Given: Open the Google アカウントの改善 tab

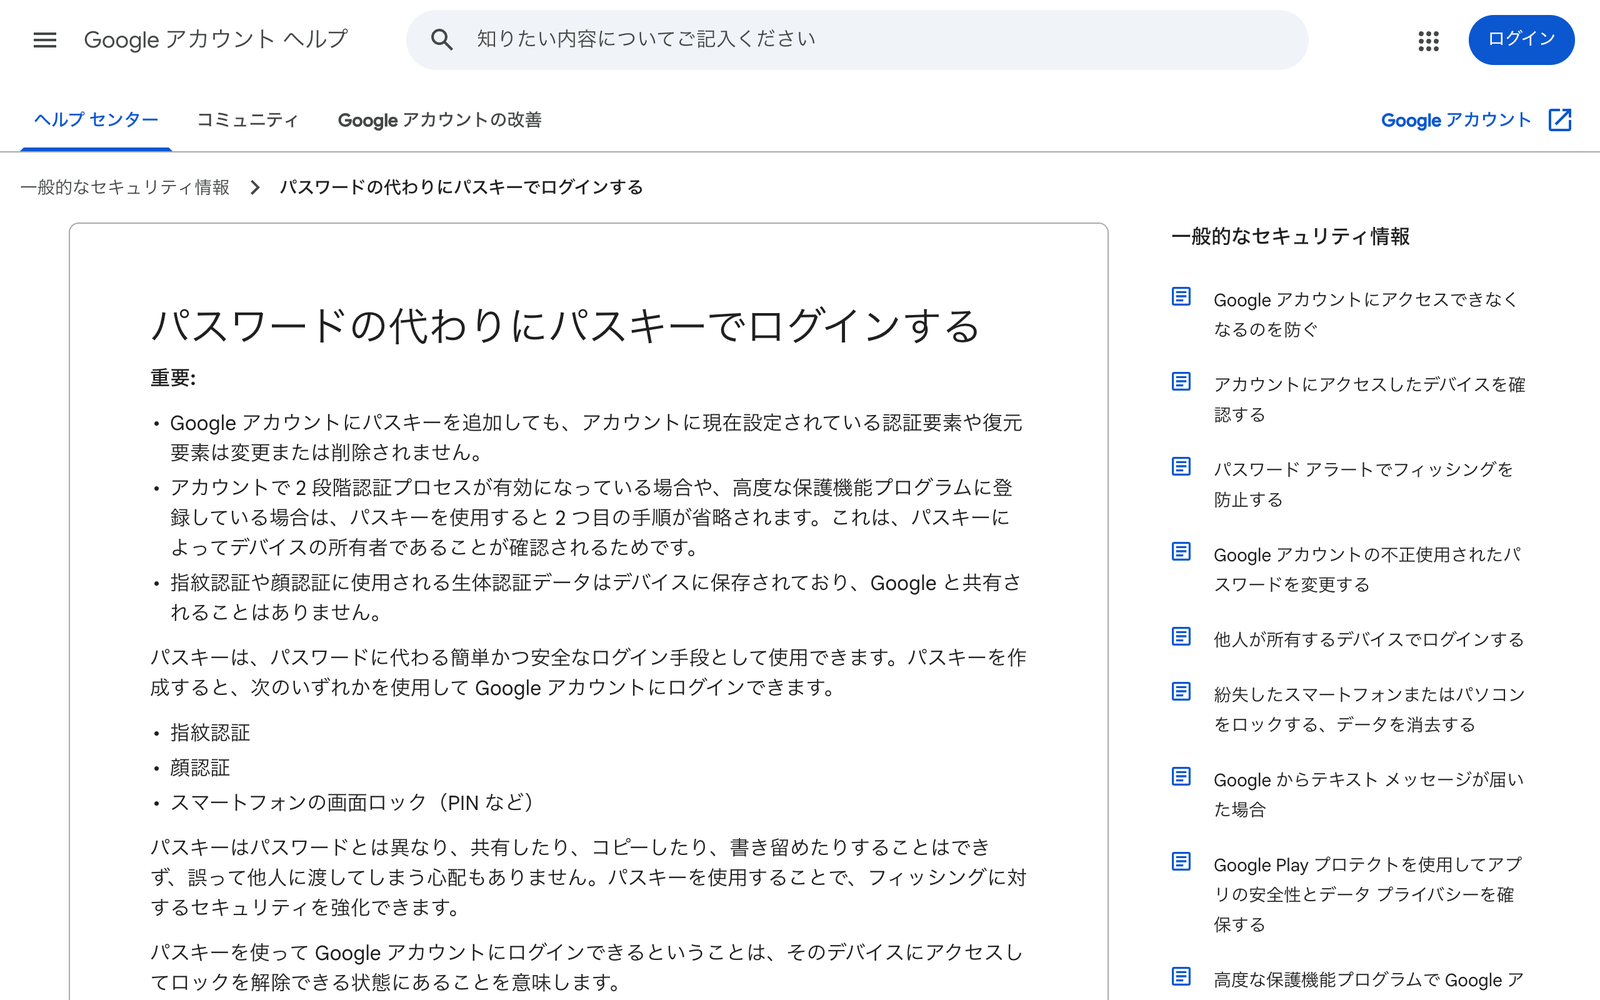Looking at the screenshot, I should tap(440, 120).
